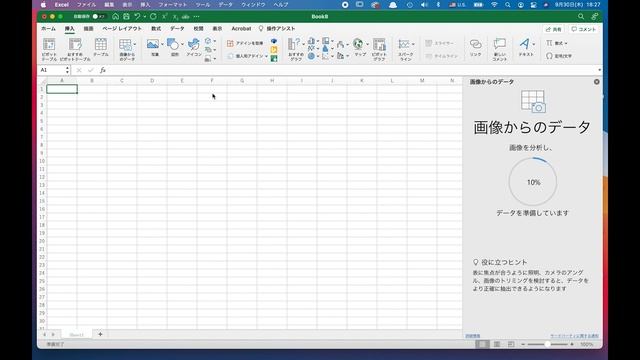Click the Wi-Fi icon in the menu bar

tap(494, 4)
